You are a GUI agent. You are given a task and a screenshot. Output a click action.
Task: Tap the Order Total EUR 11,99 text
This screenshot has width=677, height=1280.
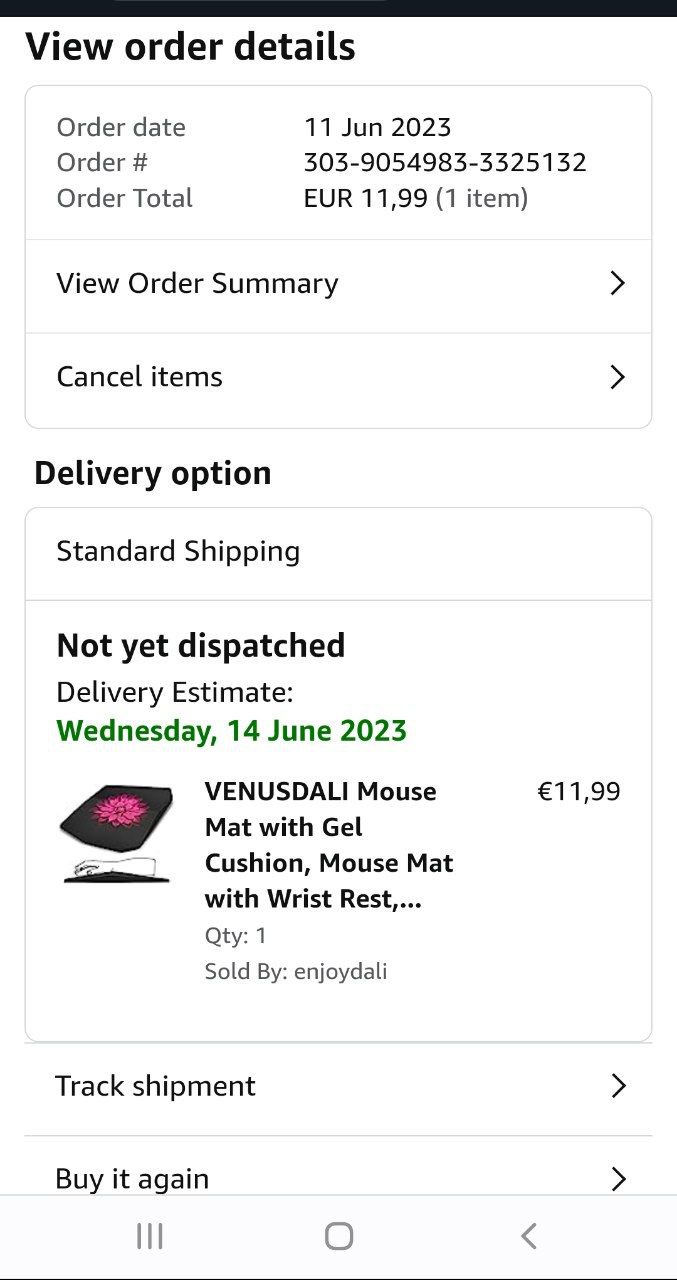click(x=415, y=198)
